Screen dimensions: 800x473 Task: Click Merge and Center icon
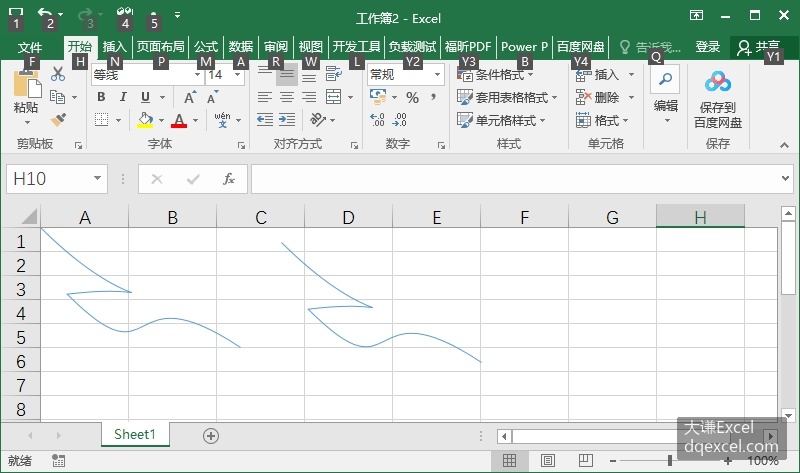coord(334,97)
